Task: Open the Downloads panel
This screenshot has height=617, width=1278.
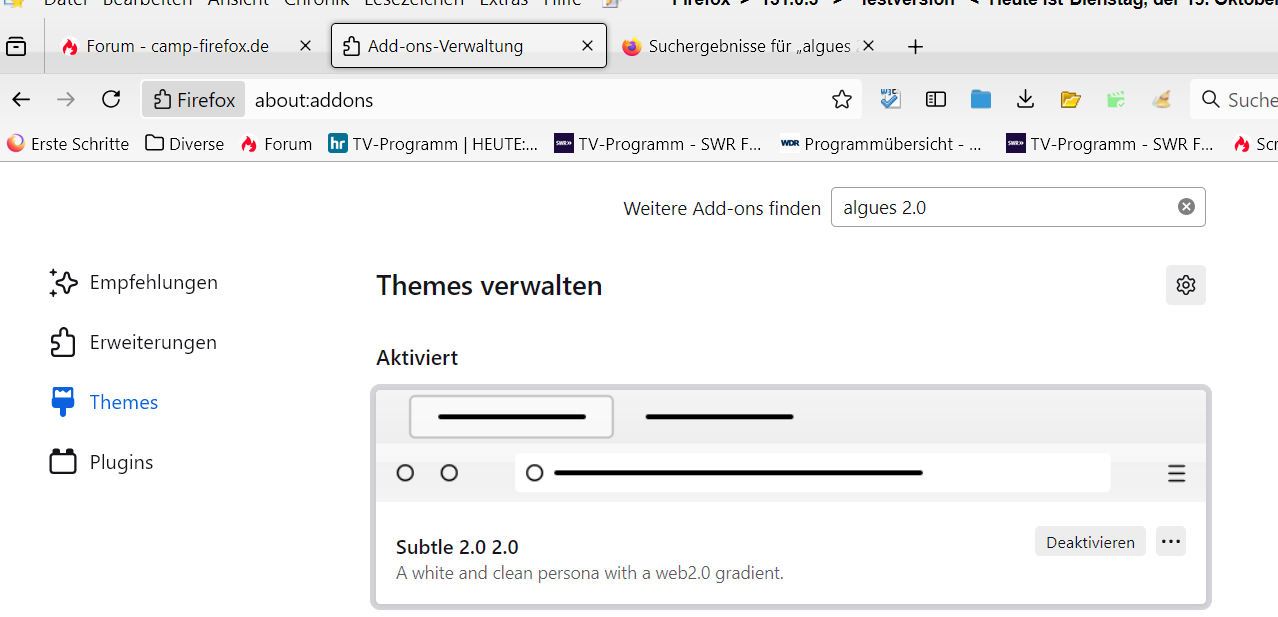Action: tap(1025, 99)
